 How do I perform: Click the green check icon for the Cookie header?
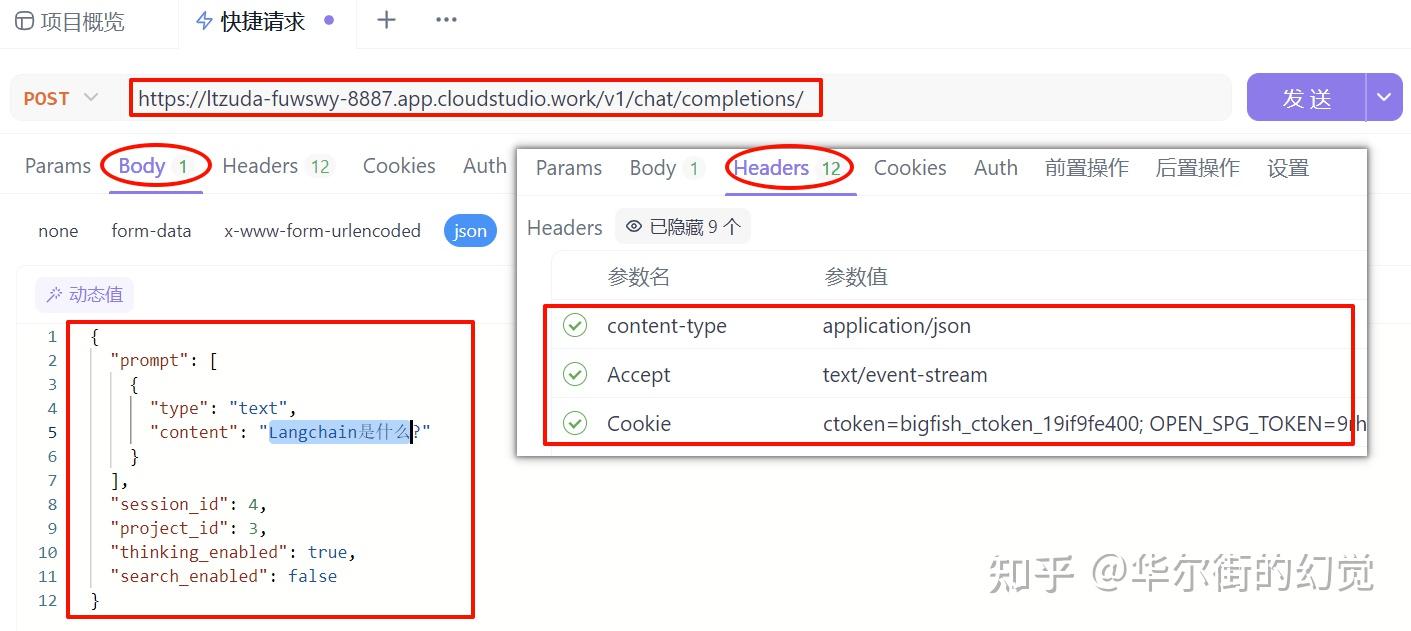[x=575, y=423]
